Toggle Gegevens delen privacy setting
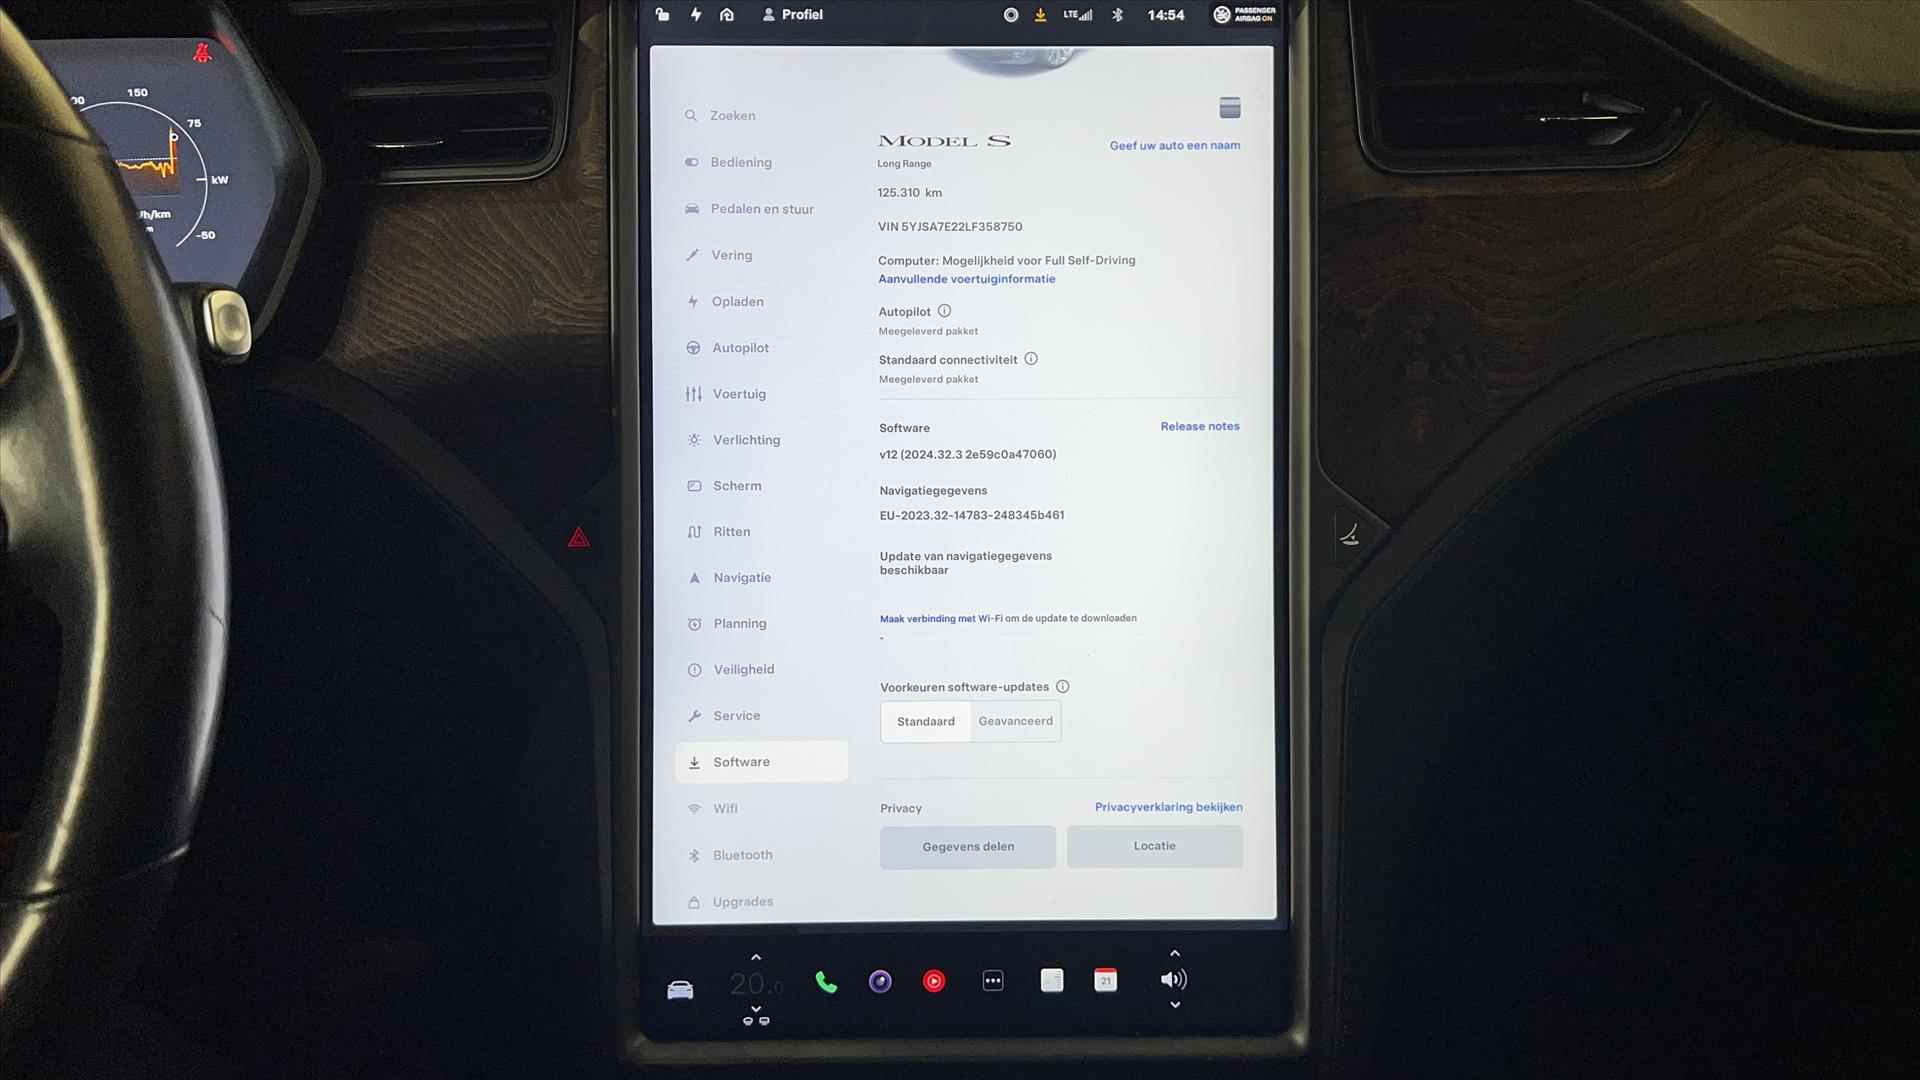Screen dimensions: 1920x1080 tap(968, 845)
